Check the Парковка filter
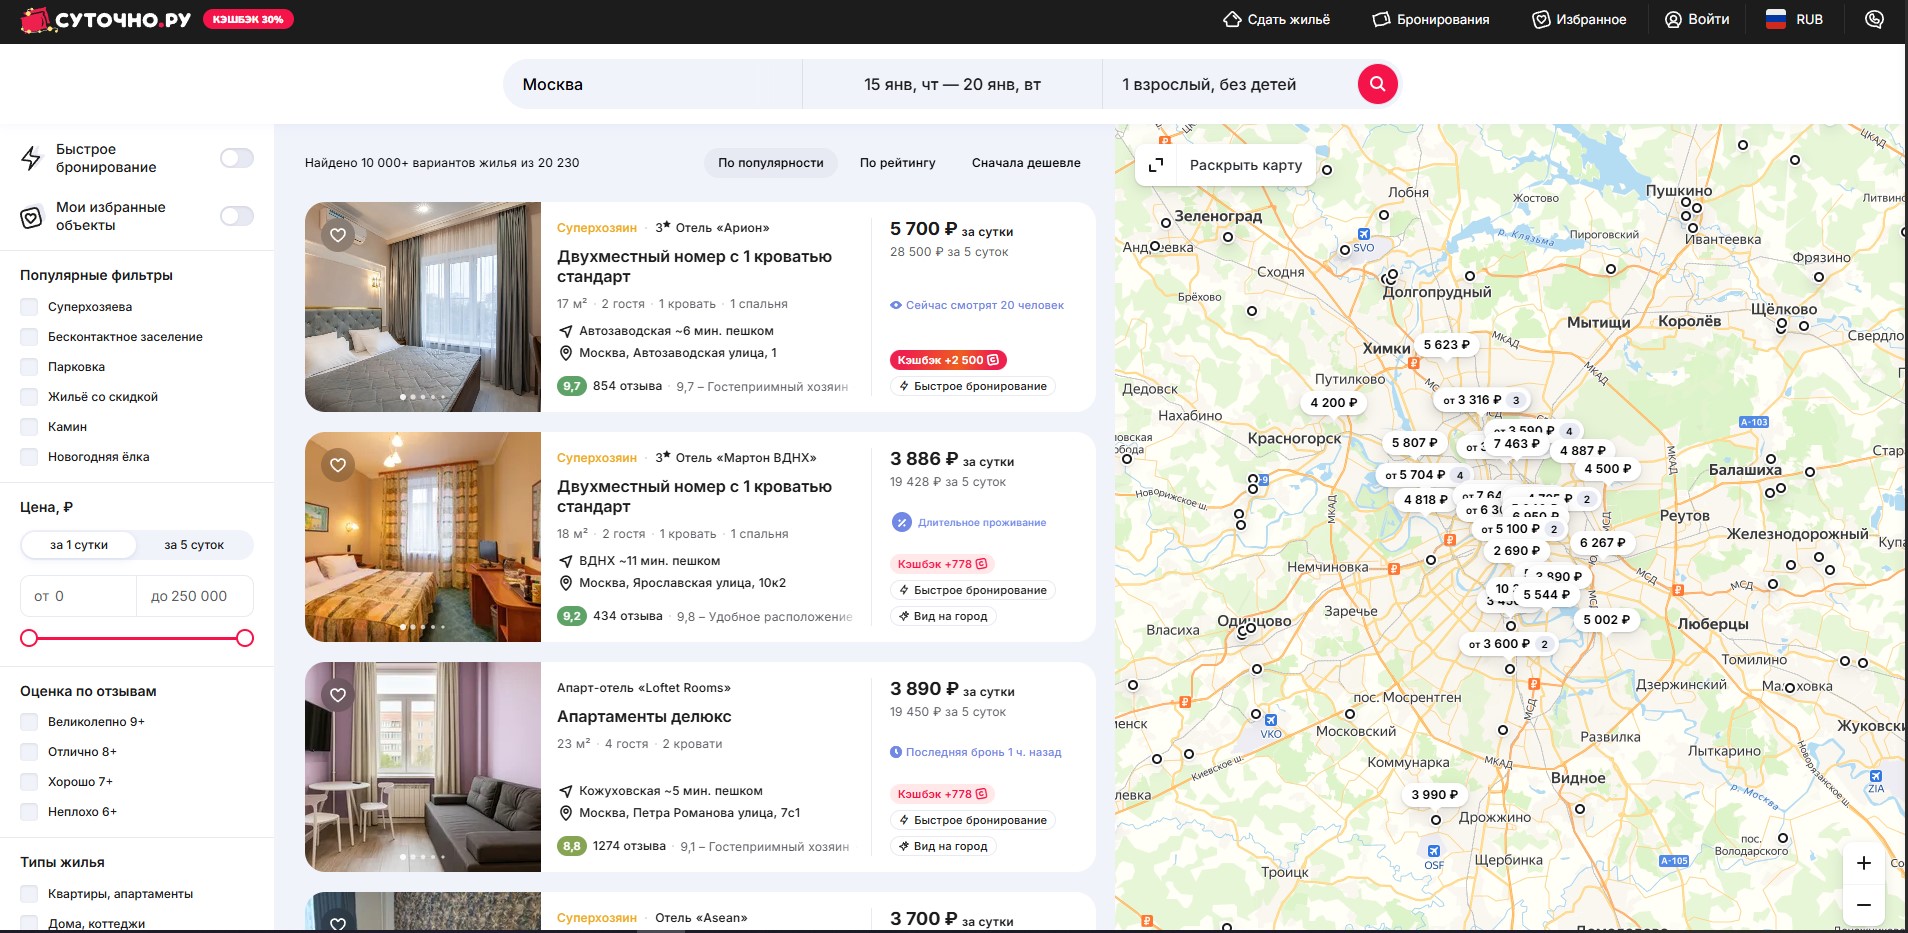Screen dimensions: 1908x933 click(x=30, y=367)
